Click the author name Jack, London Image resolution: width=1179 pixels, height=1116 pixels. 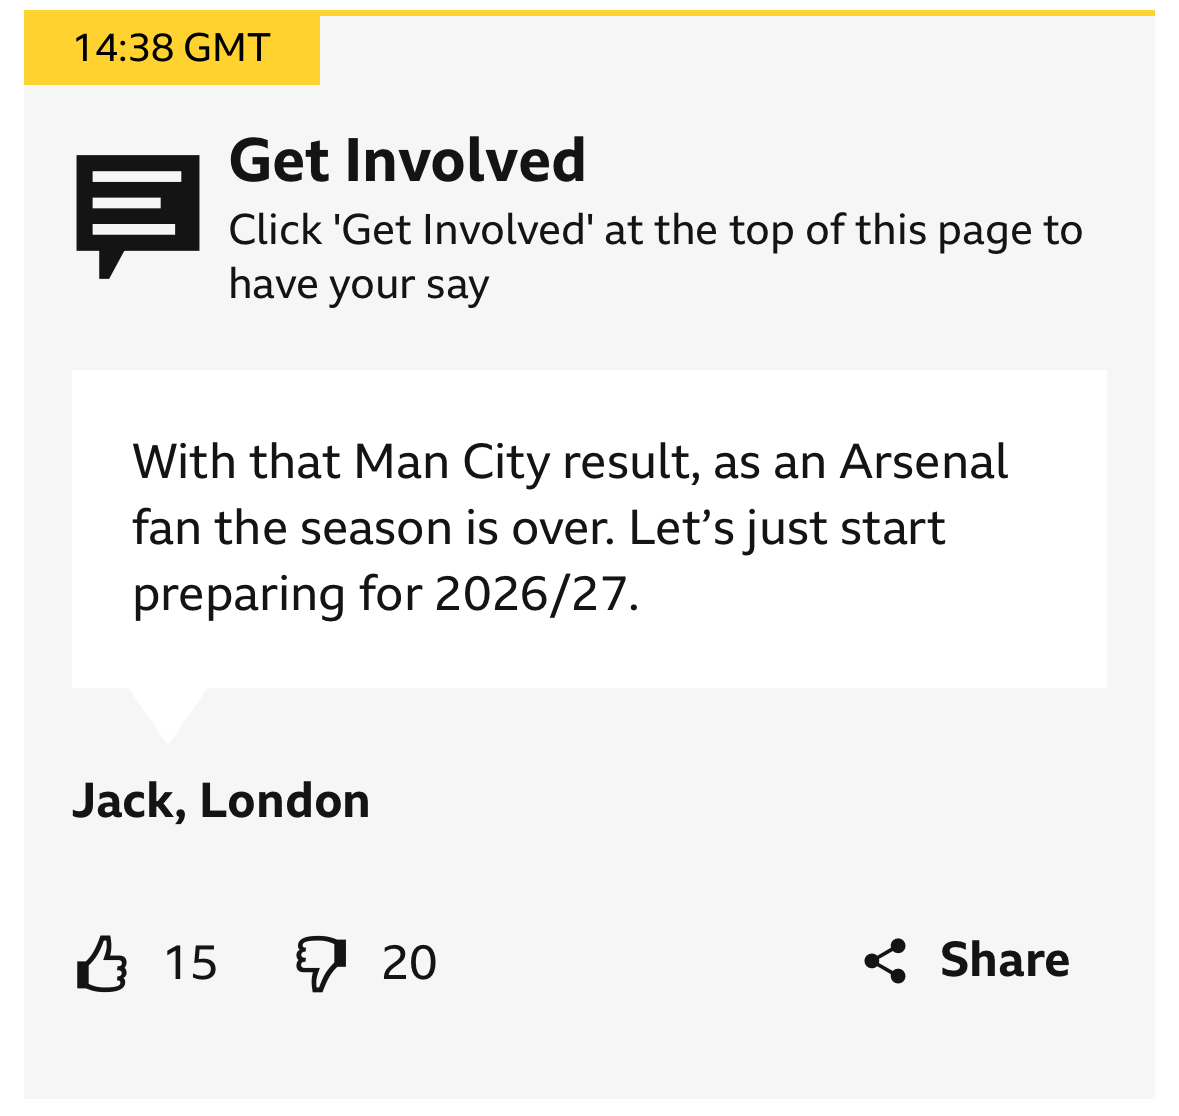click(x=221, y=801)
